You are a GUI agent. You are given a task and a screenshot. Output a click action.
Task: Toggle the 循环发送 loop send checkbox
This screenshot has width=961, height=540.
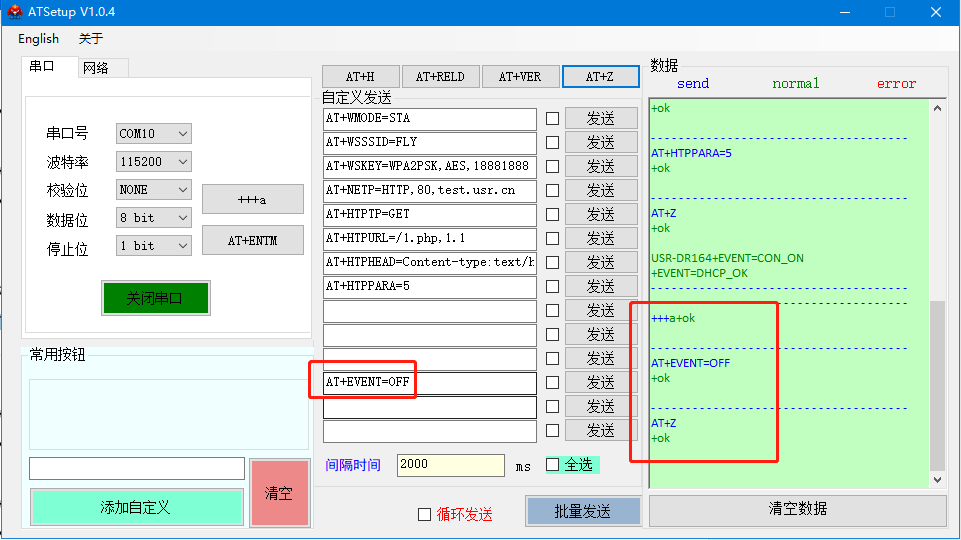[424, 514]
